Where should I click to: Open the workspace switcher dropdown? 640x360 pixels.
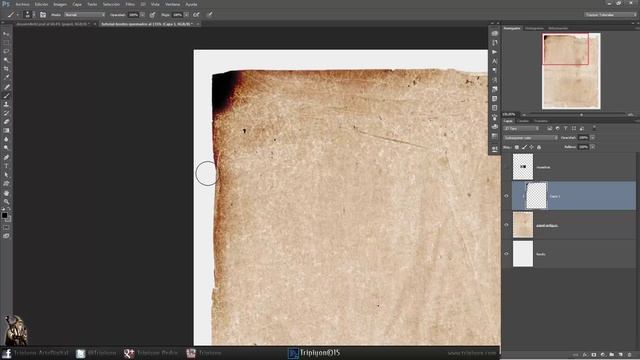click(610, 15)
